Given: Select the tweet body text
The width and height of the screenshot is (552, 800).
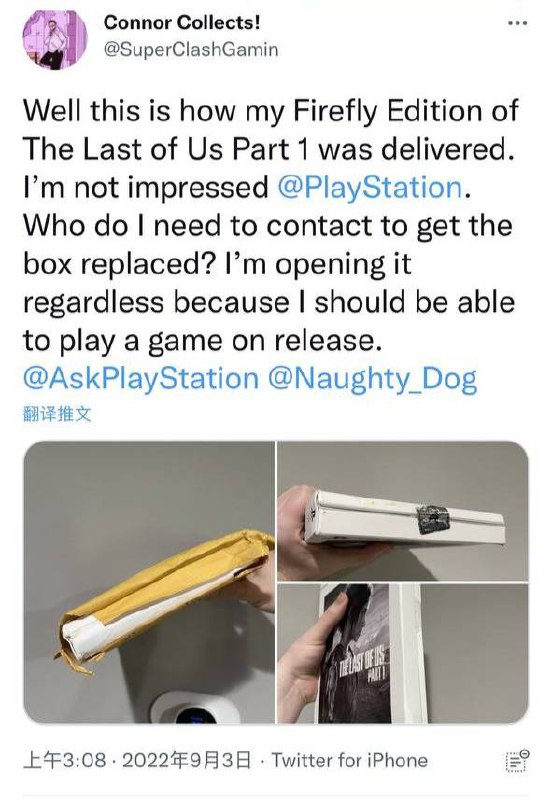Looking at the screenshot, I should point(270,245).
